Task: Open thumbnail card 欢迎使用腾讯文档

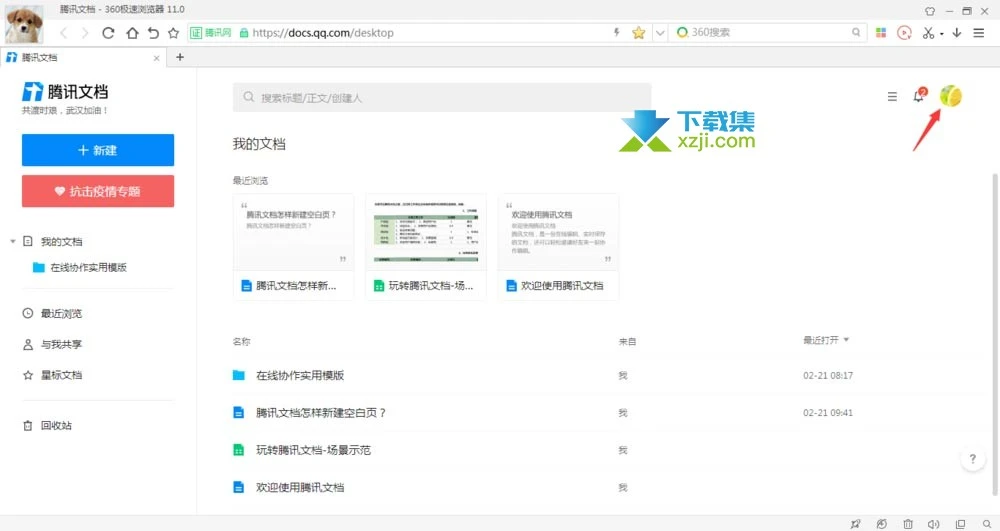Action: [x=559, y=247]
